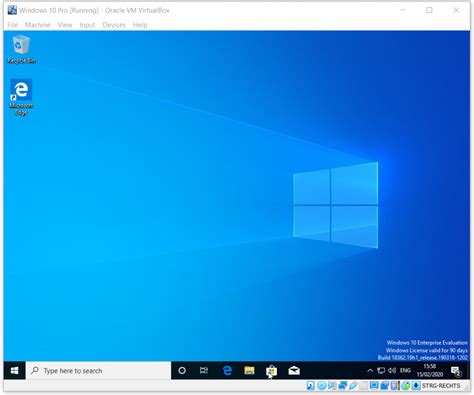This screenshot has width=474, height=395.
Task: Click the ENG language indicator
Action: click(x=405, y=370)
